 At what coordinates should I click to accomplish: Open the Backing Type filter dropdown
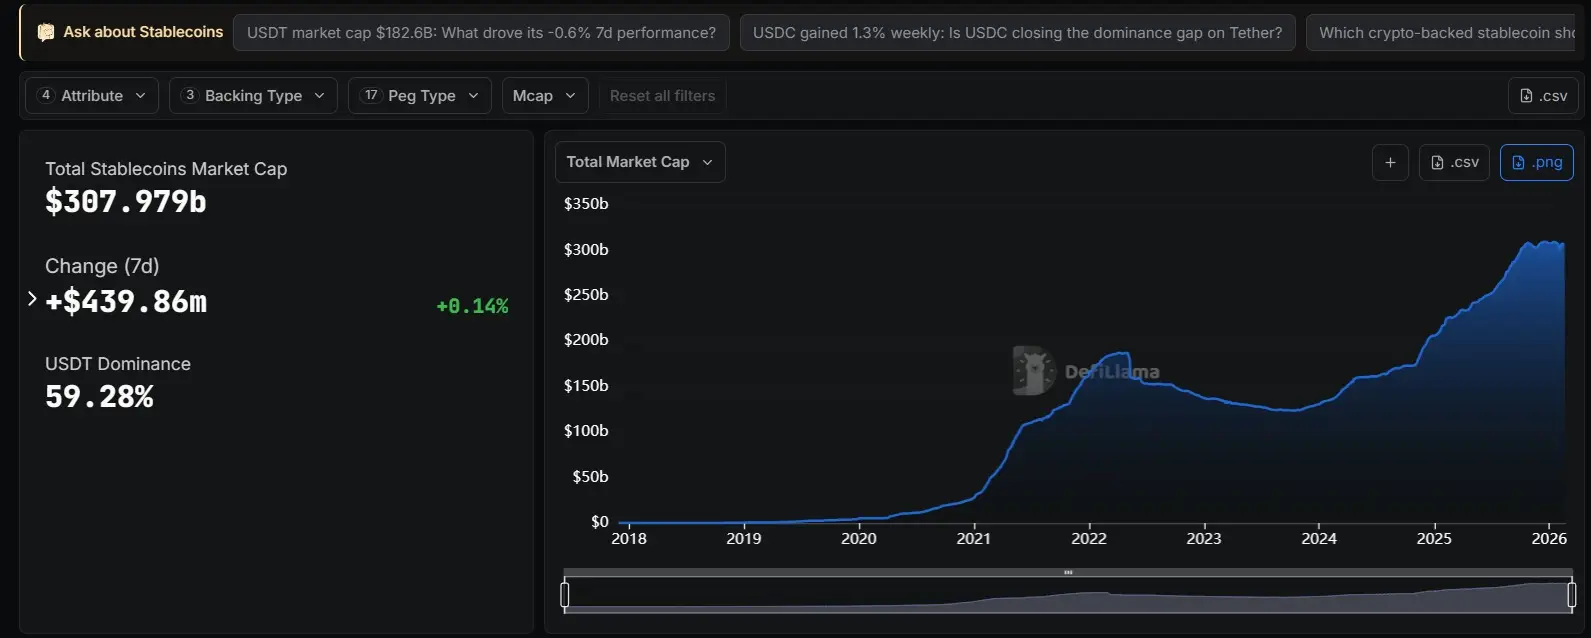(x=253, y=96)
